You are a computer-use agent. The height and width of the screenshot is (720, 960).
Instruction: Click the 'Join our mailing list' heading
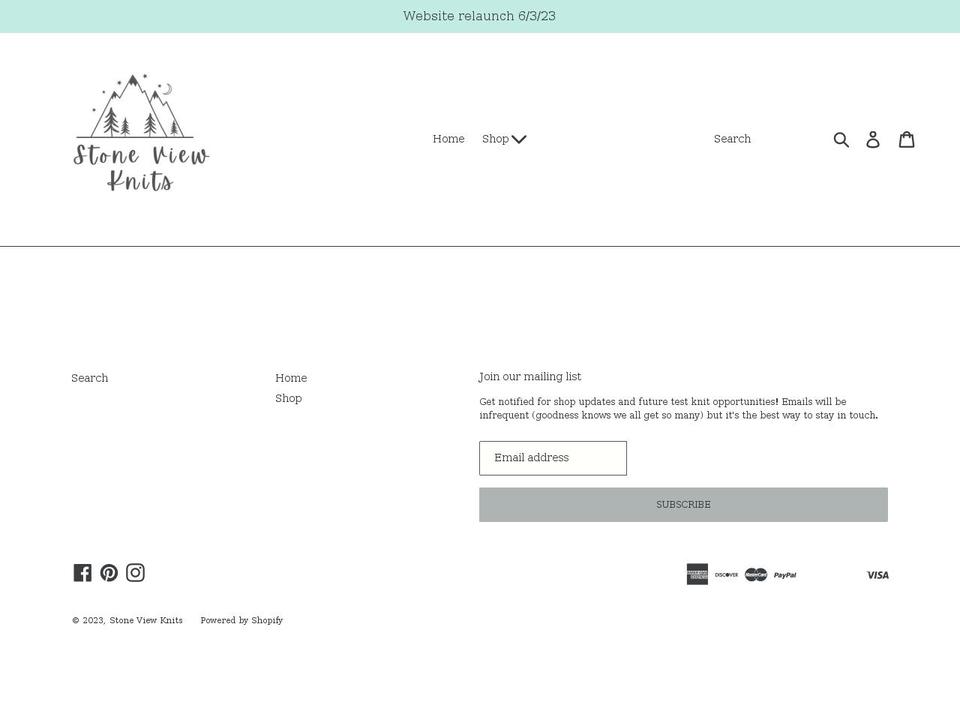click(x=530, y=377)
